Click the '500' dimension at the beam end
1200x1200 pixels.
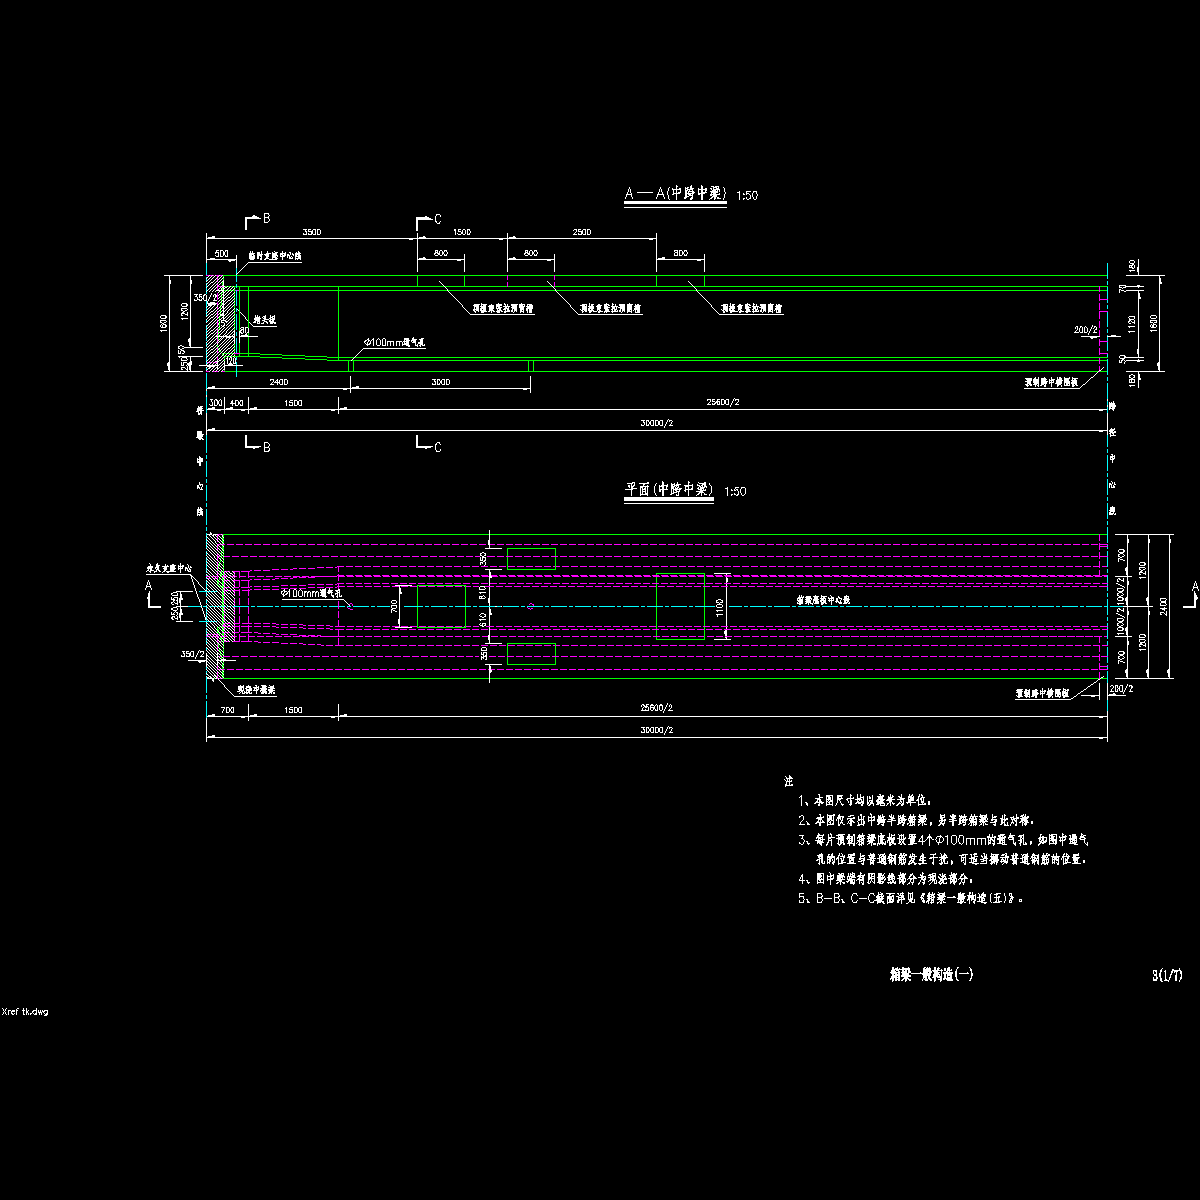coord(221,254)
